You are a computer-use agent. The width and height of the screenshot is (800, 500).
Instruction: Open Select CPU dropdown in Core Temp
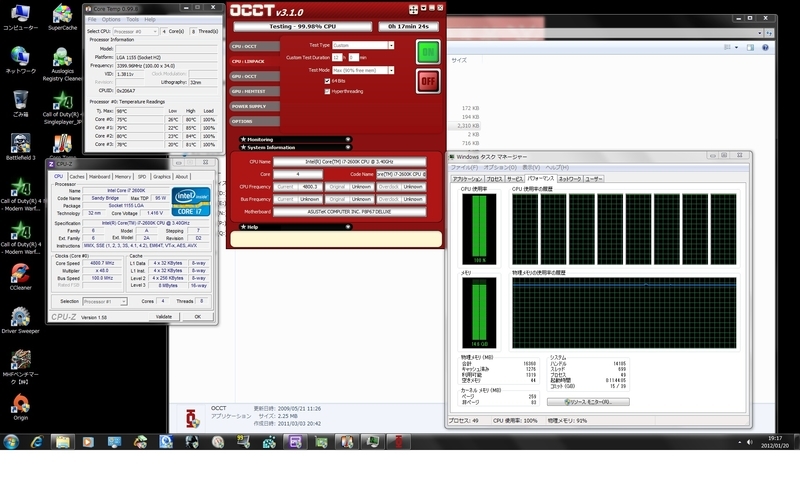[135, 32]
